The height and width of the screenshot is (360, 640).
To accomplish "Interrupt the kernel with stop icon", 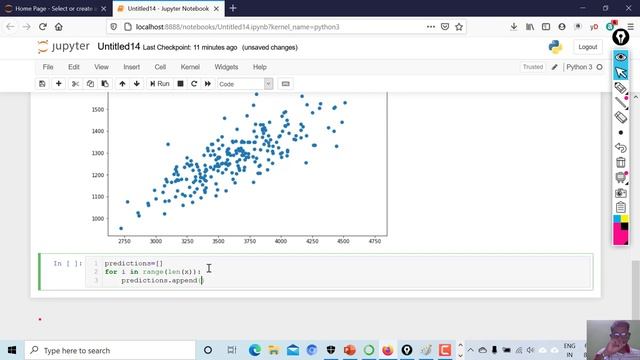I will (180, 84).
